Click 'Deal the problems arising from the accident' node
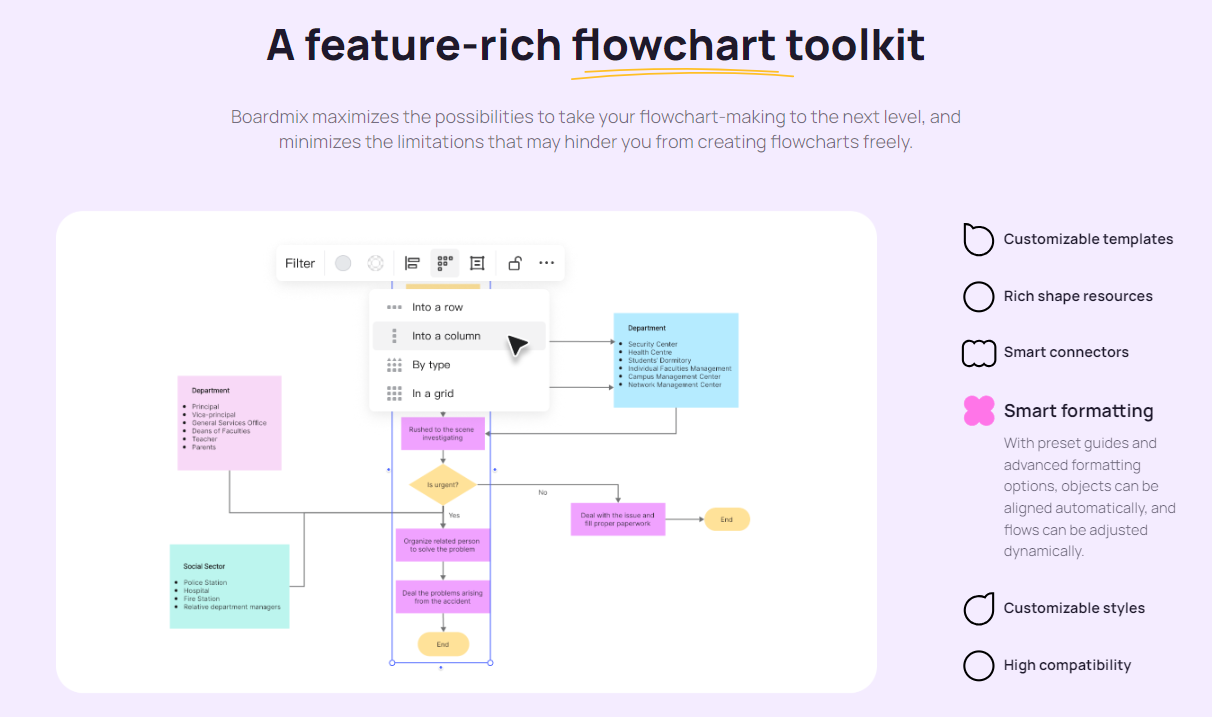Screen dimensions: 1212x717 pyautogui.click(x=443, y=597)
